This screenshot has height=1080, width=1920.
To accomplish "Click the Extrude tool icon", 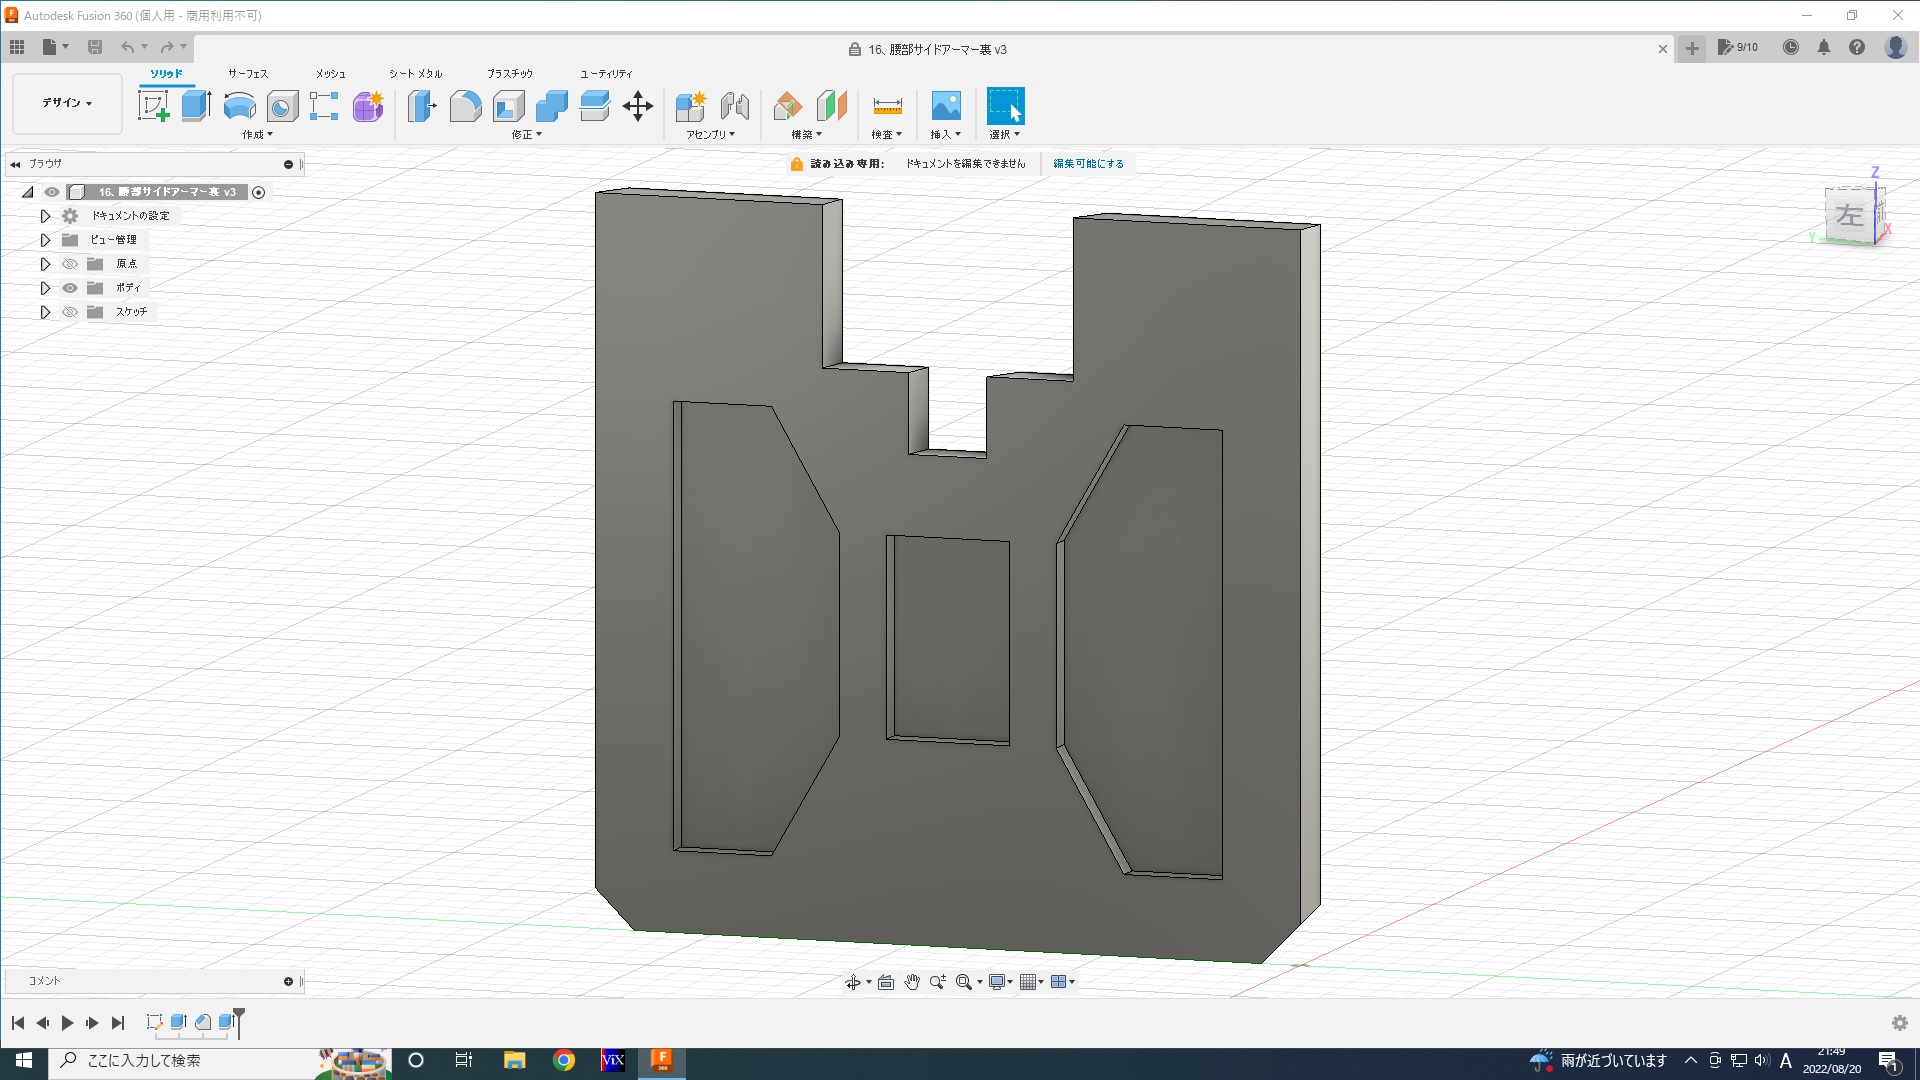I will (196, 106).
